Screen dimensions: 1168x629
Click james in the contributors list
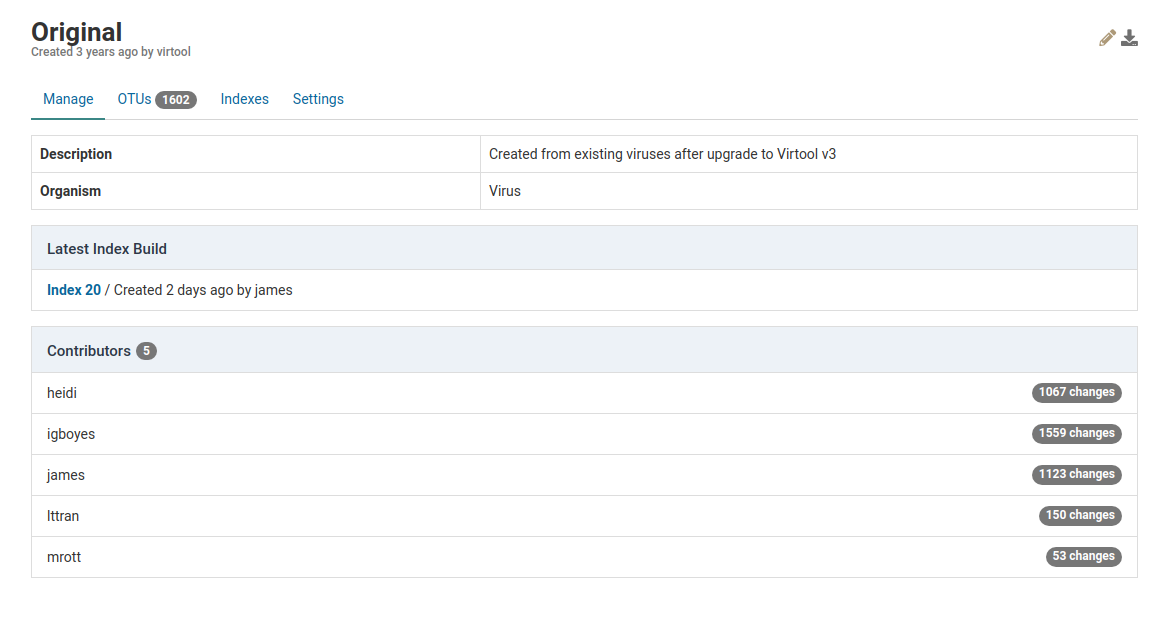[x=66, y=475]
